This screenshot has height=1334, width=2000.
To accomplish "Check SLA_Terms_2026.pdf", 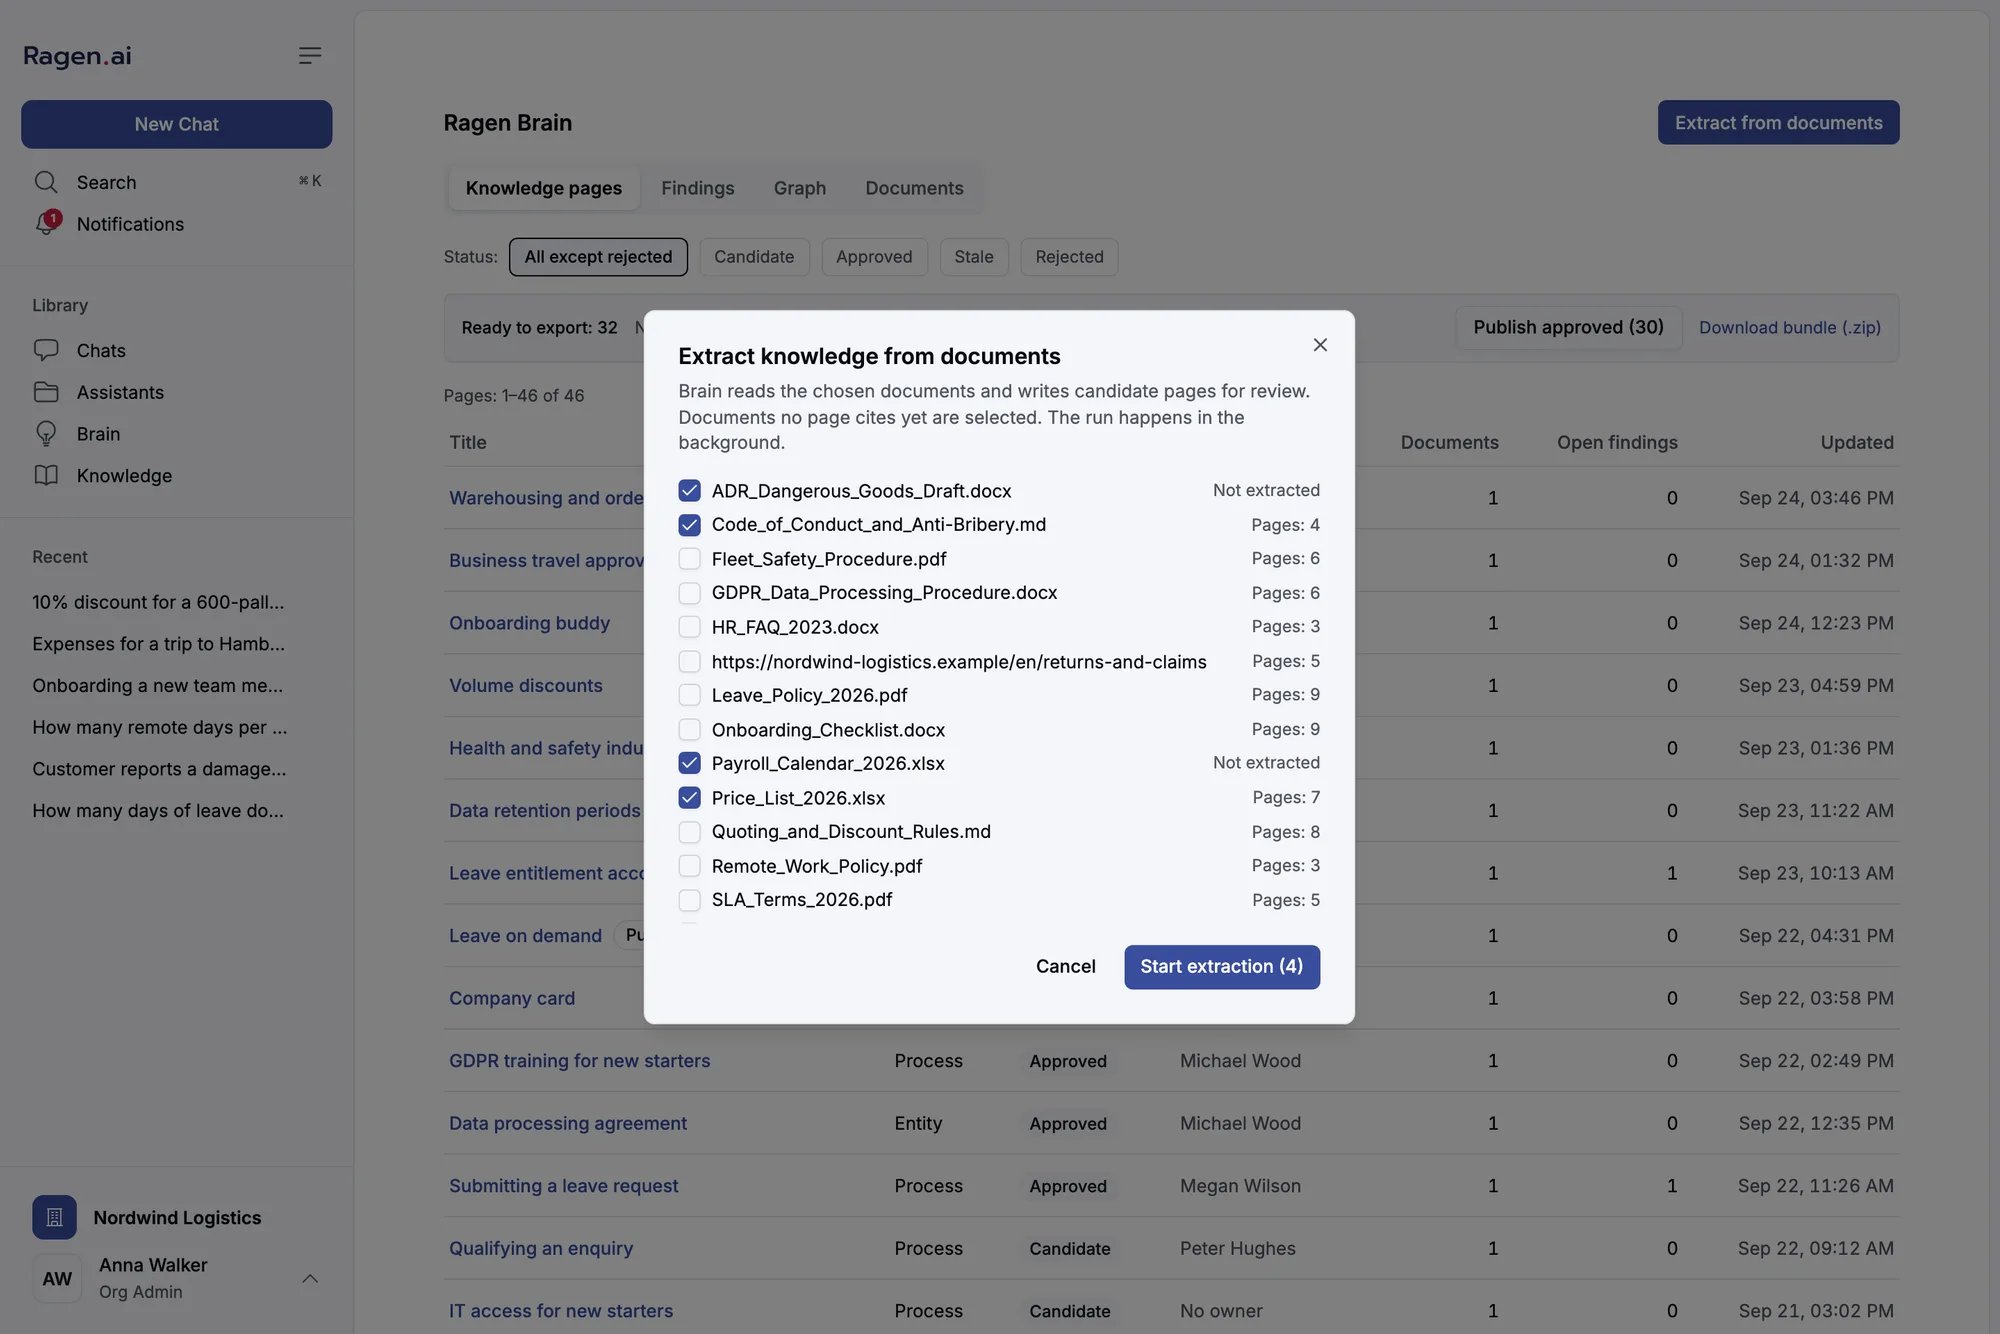I will 689,900.
